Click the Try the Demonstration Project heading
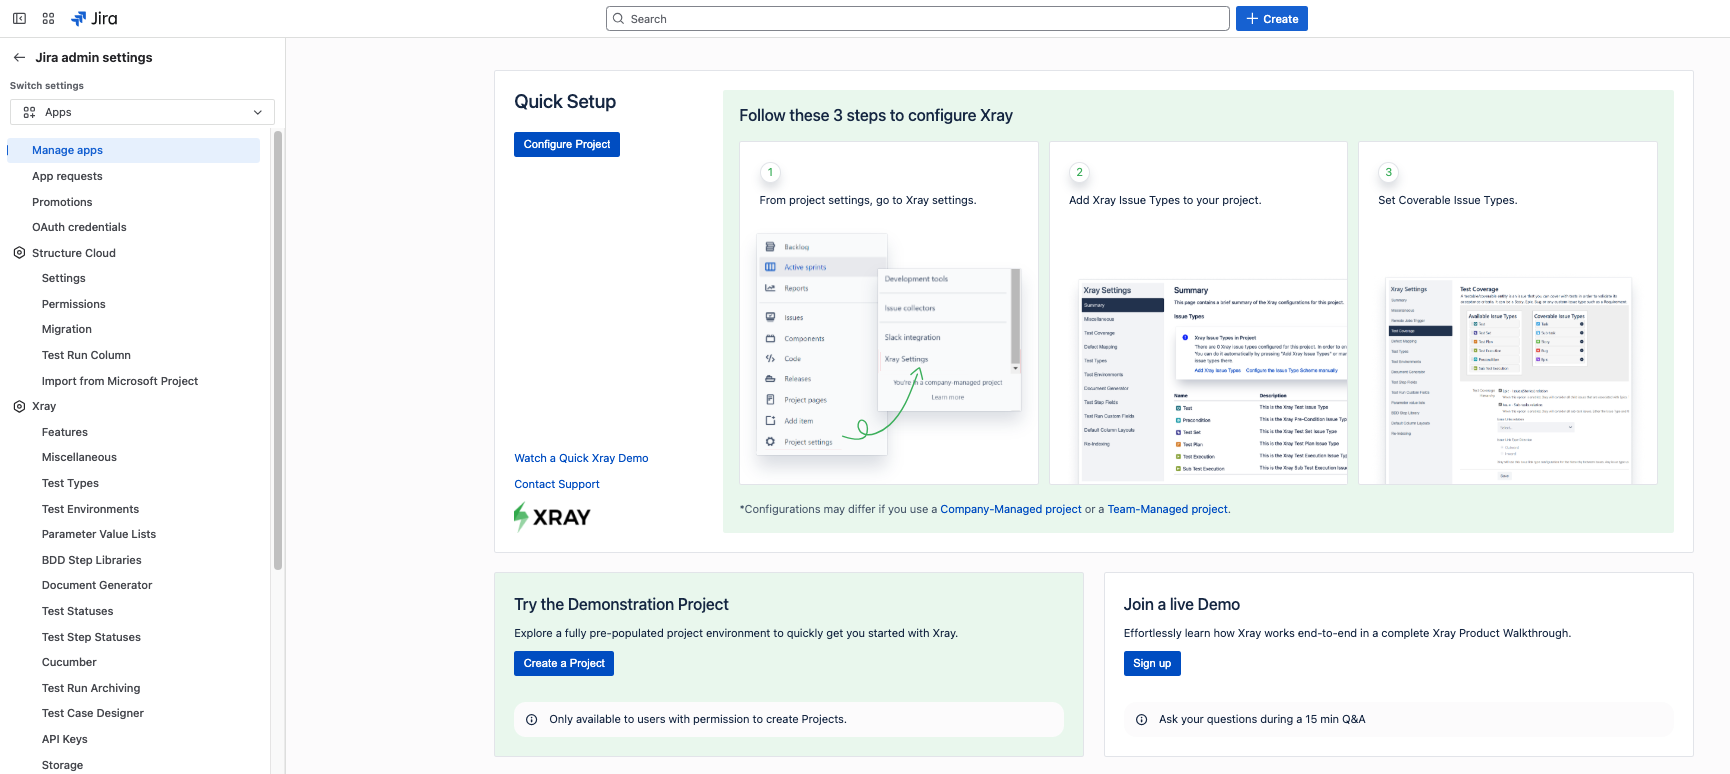Screen dimensions: 1730x774 (621, 605)
